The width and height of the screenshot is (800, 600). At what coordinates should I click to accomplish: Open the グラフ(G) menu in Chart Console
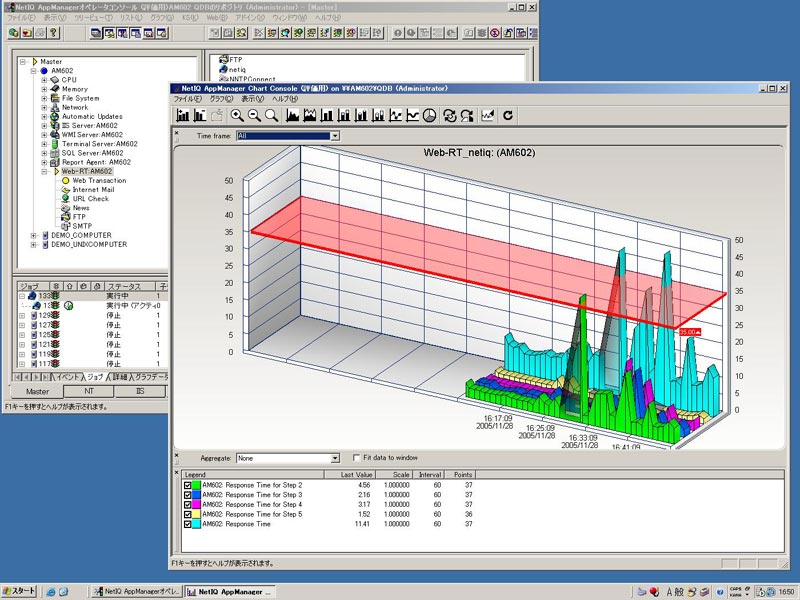pyautogui.click(x=221, y=99)
